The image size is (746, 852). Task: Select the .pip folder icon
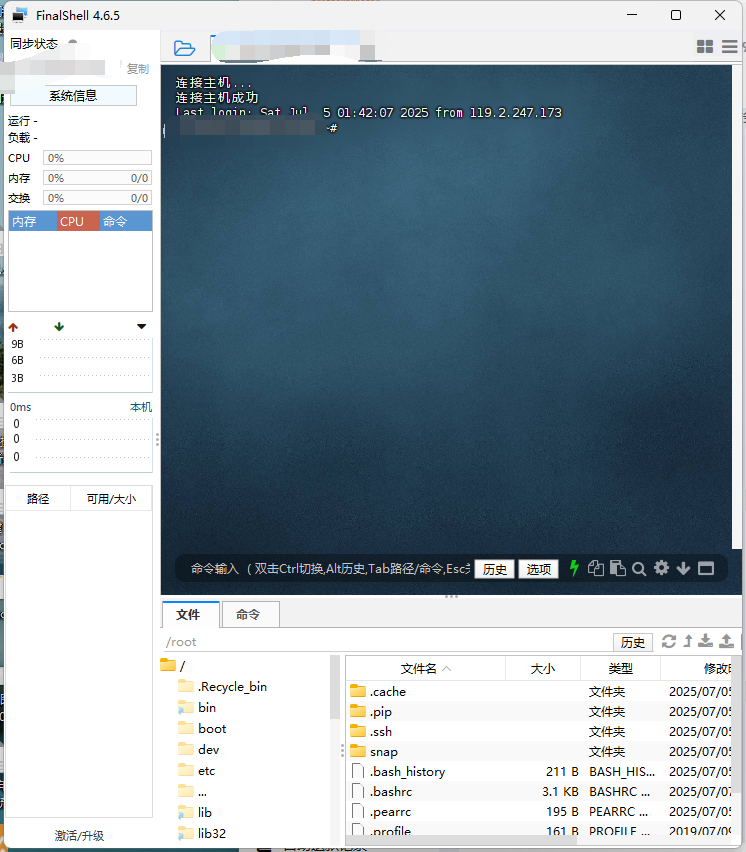point(358,711)
